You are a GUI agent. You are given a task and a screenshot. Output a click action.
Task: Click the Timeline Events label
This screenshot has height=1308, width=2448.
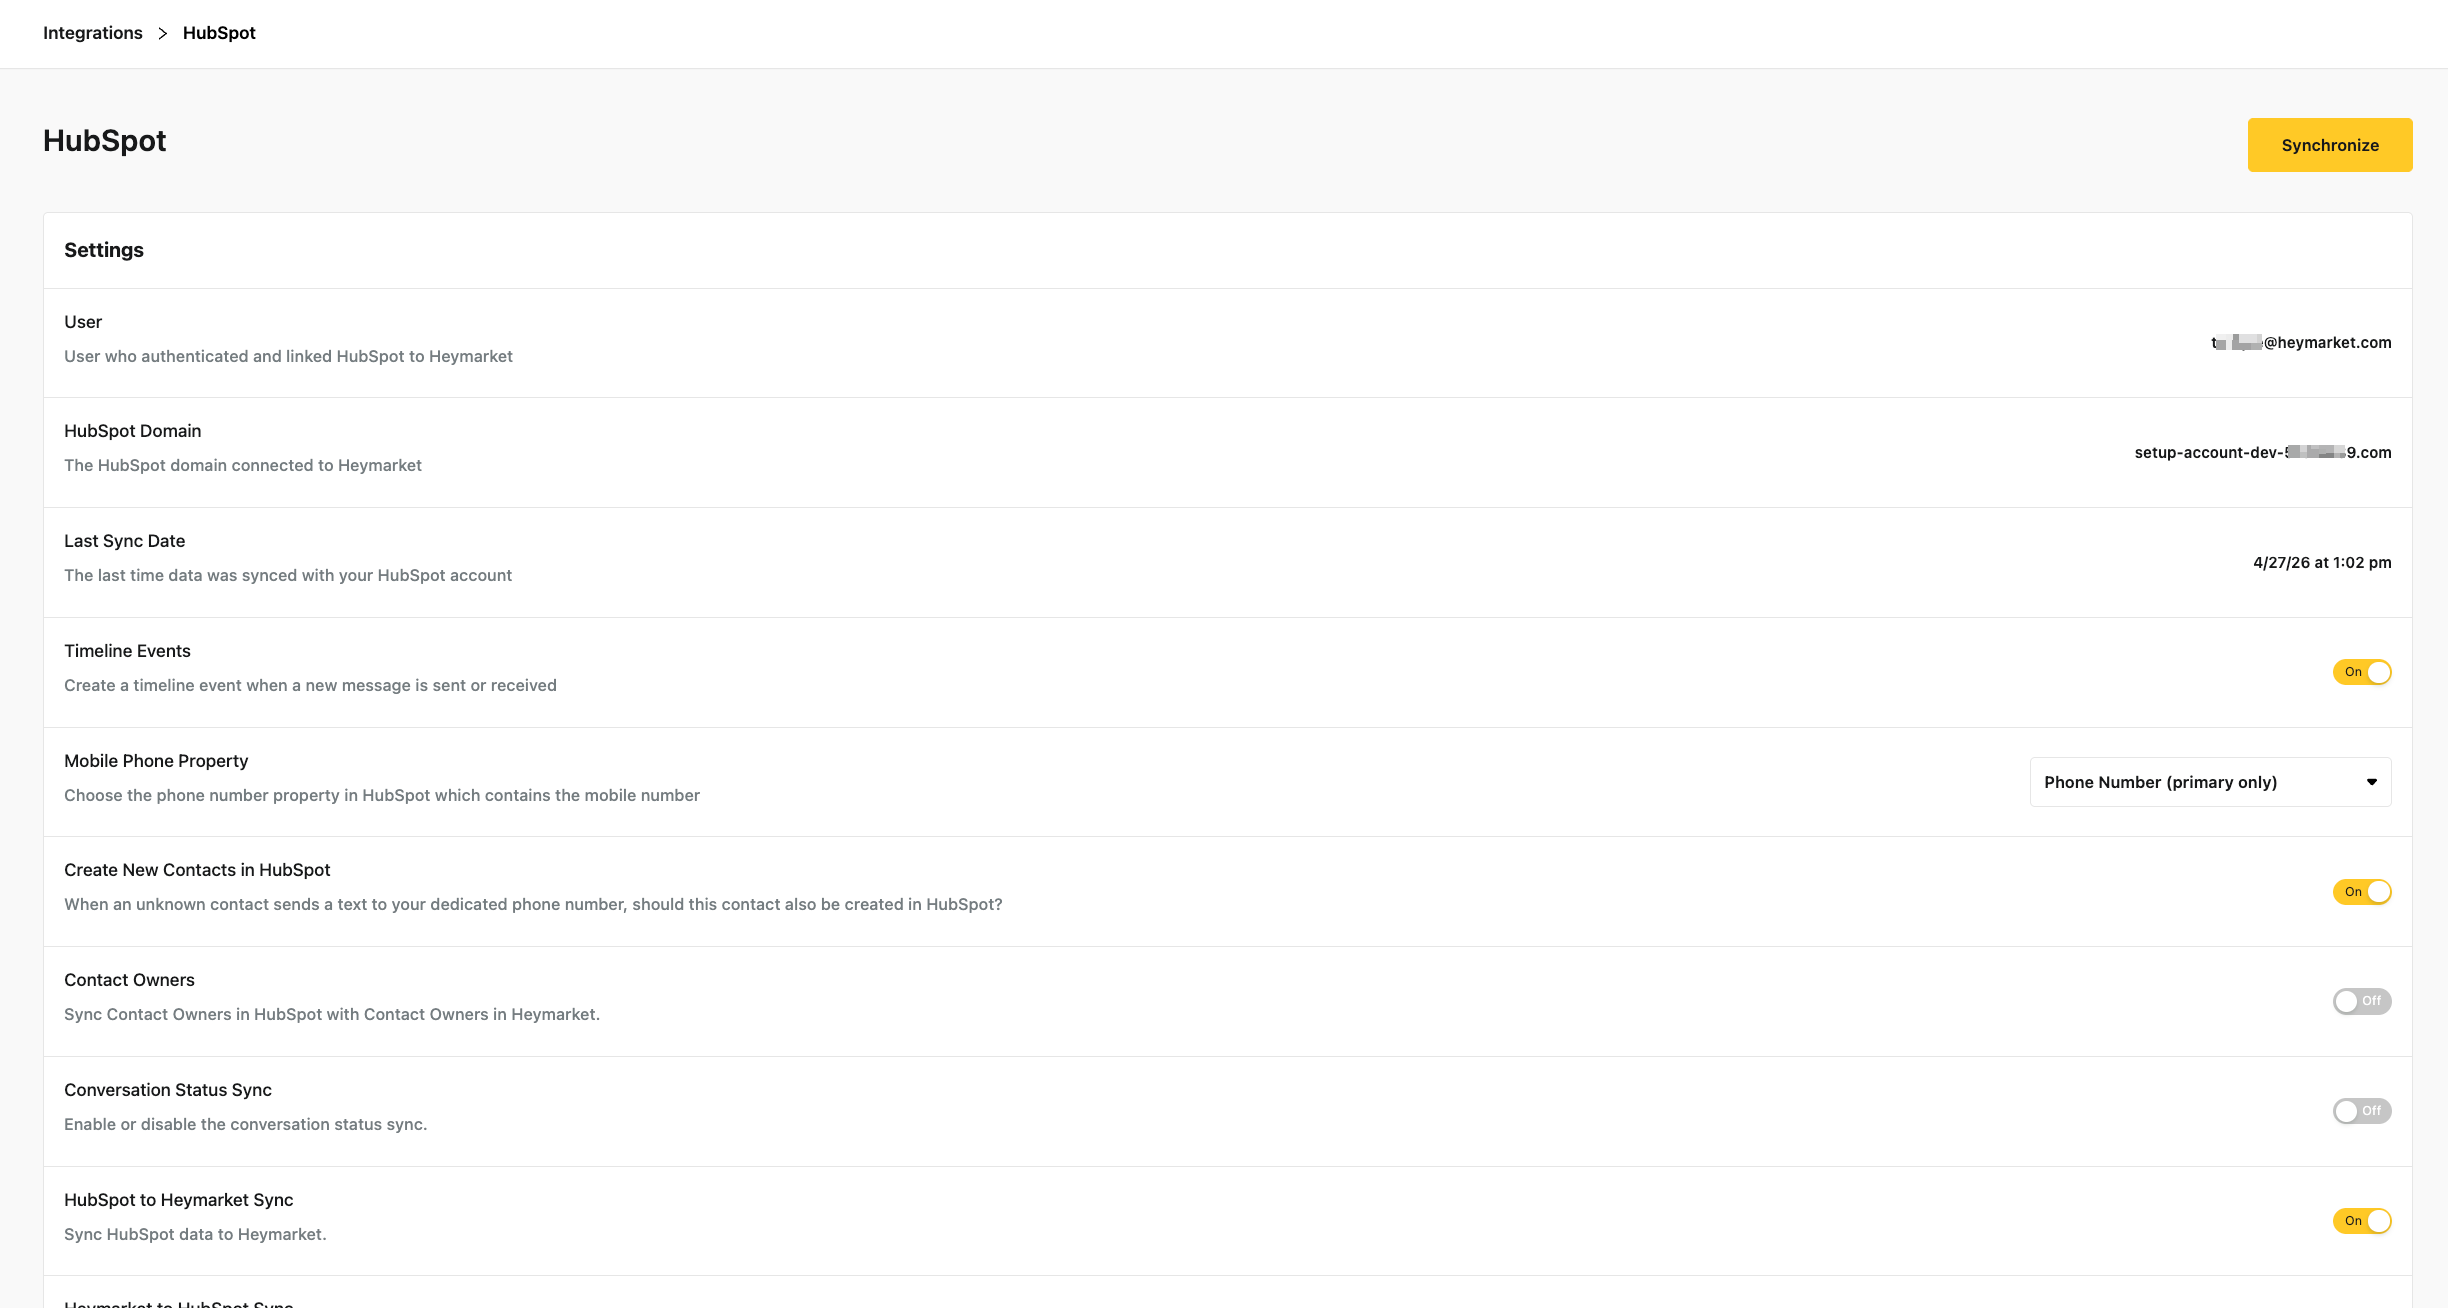pos(127,651)
